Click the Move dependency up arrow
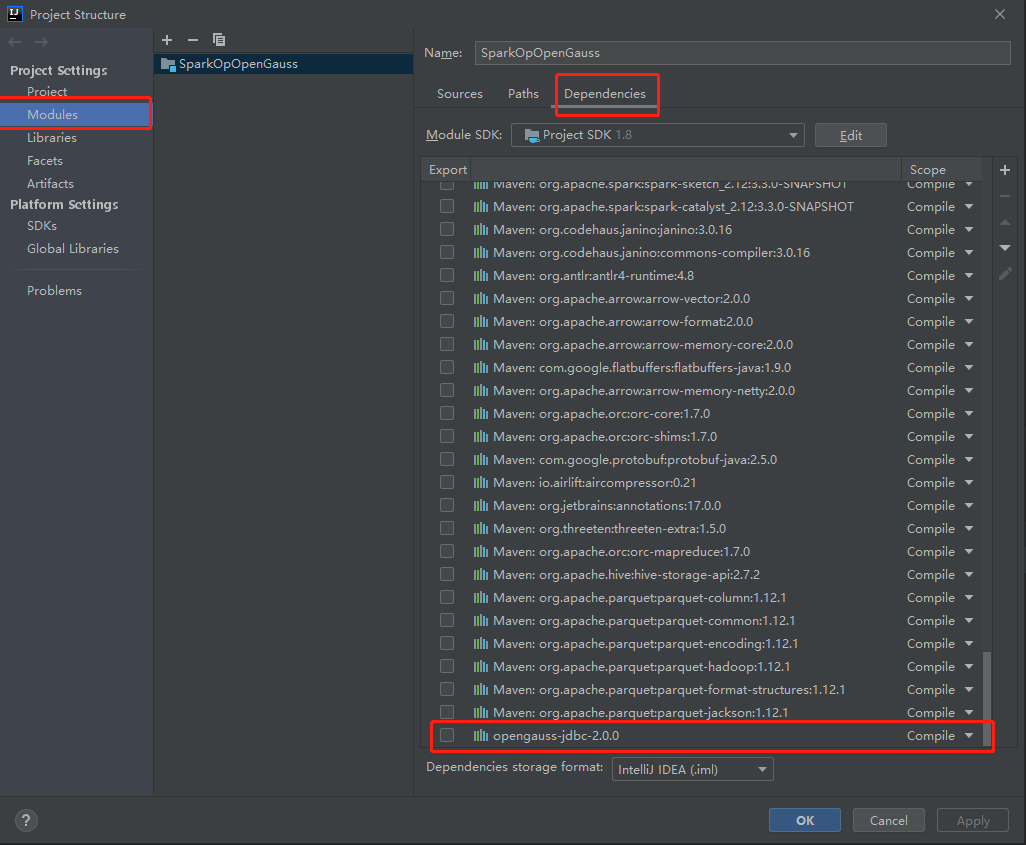The width and height of the screenshot is (1026, 845). click(x=1005, y=223)
